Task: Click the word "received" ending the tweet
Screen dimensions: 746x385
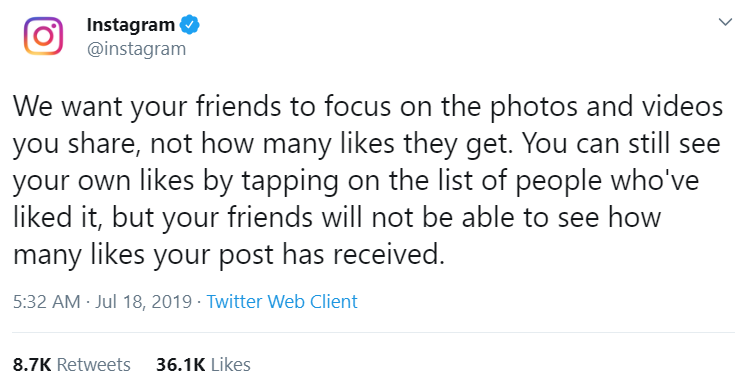Action: pyautogui.click(x=387, y=255)
